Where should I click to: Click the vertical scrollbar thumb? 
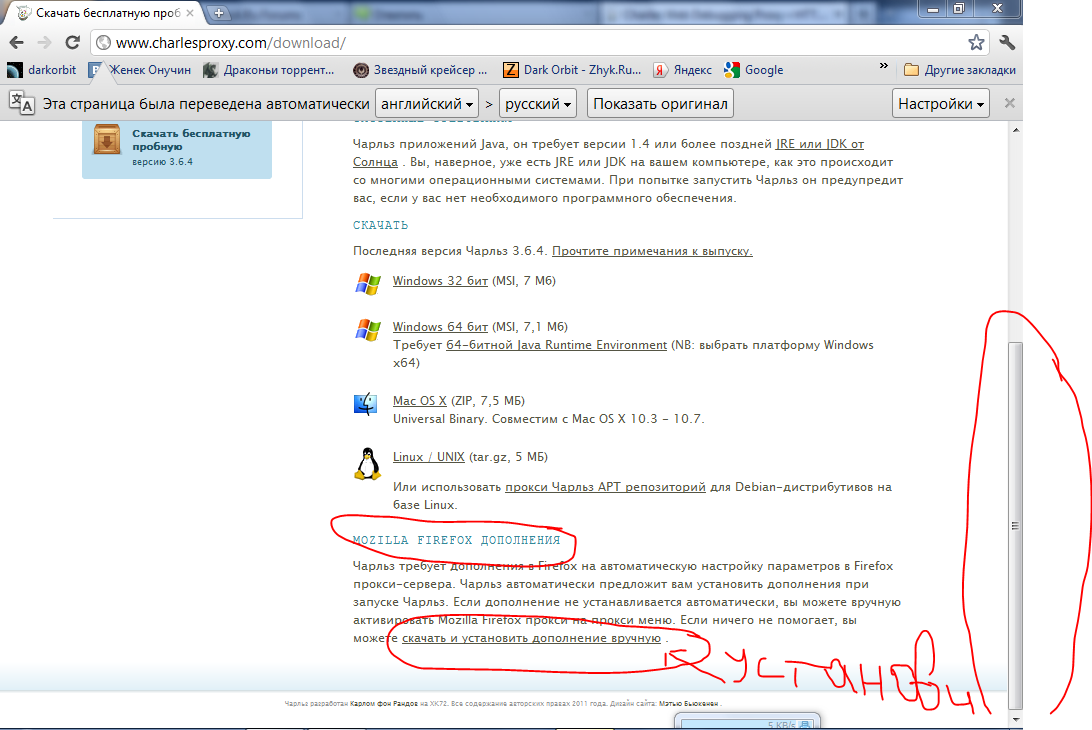1016,526
